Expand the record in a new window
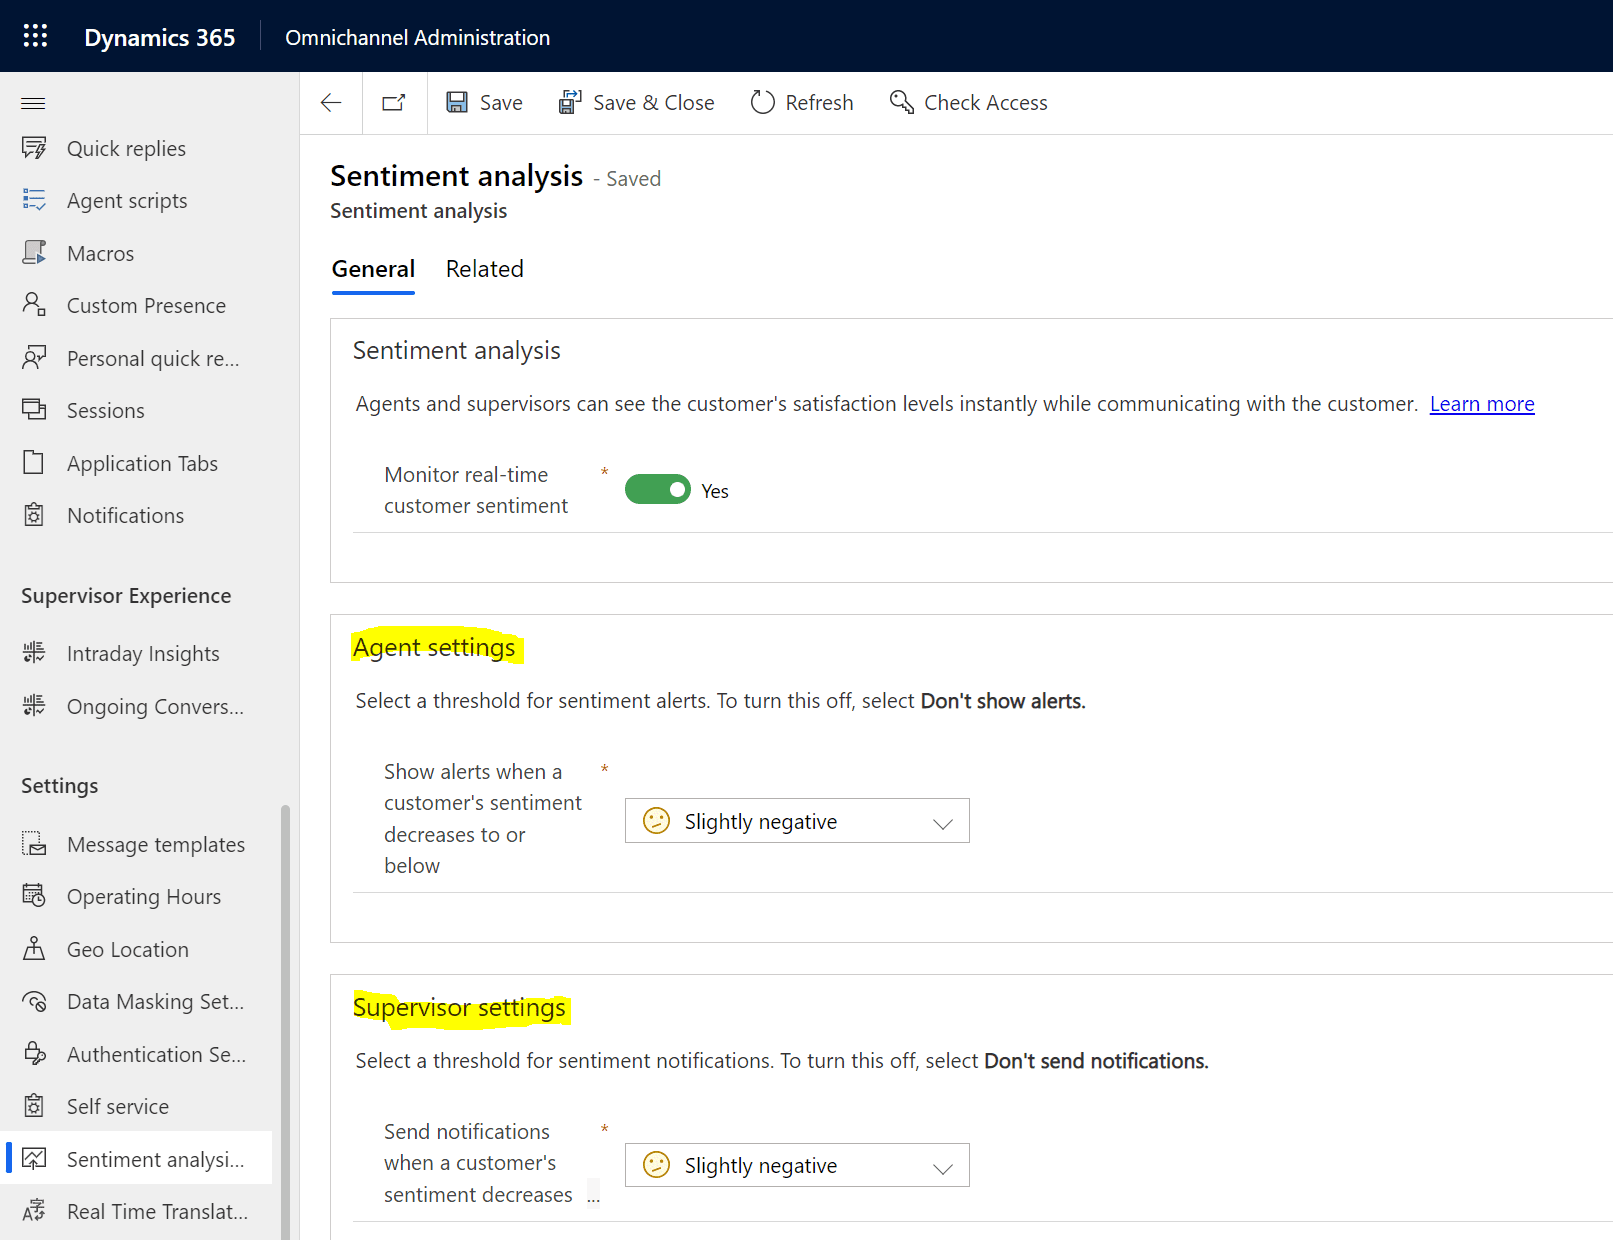The image size is (1613, 1240). pos(393,102)
